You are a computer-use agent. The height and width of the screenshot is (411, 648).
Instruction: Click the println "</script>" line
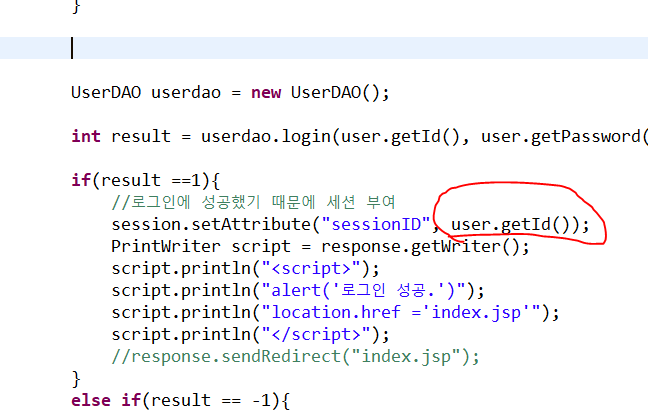coord(250,335)
